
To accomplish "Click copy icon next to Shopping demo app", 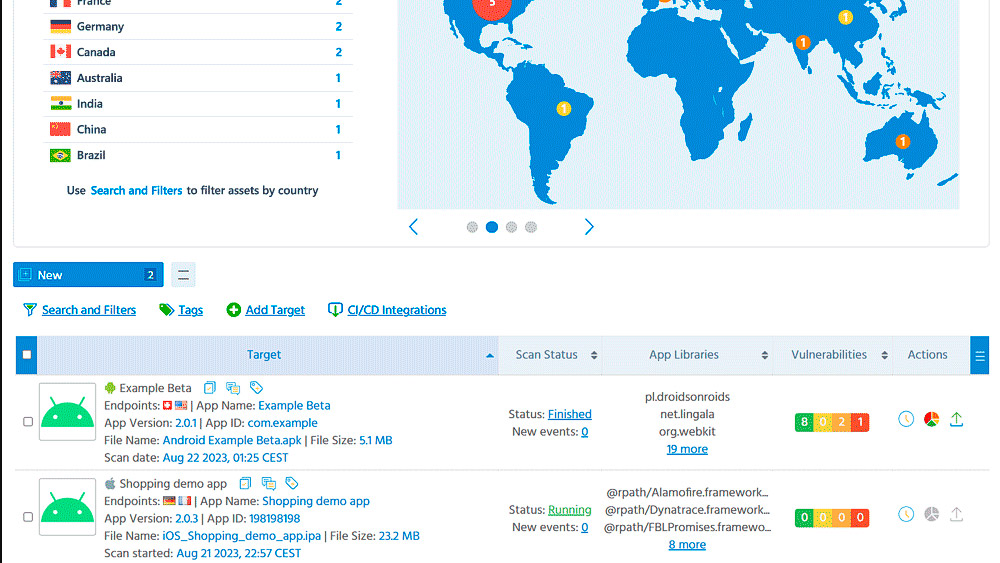I will point(246,484).
